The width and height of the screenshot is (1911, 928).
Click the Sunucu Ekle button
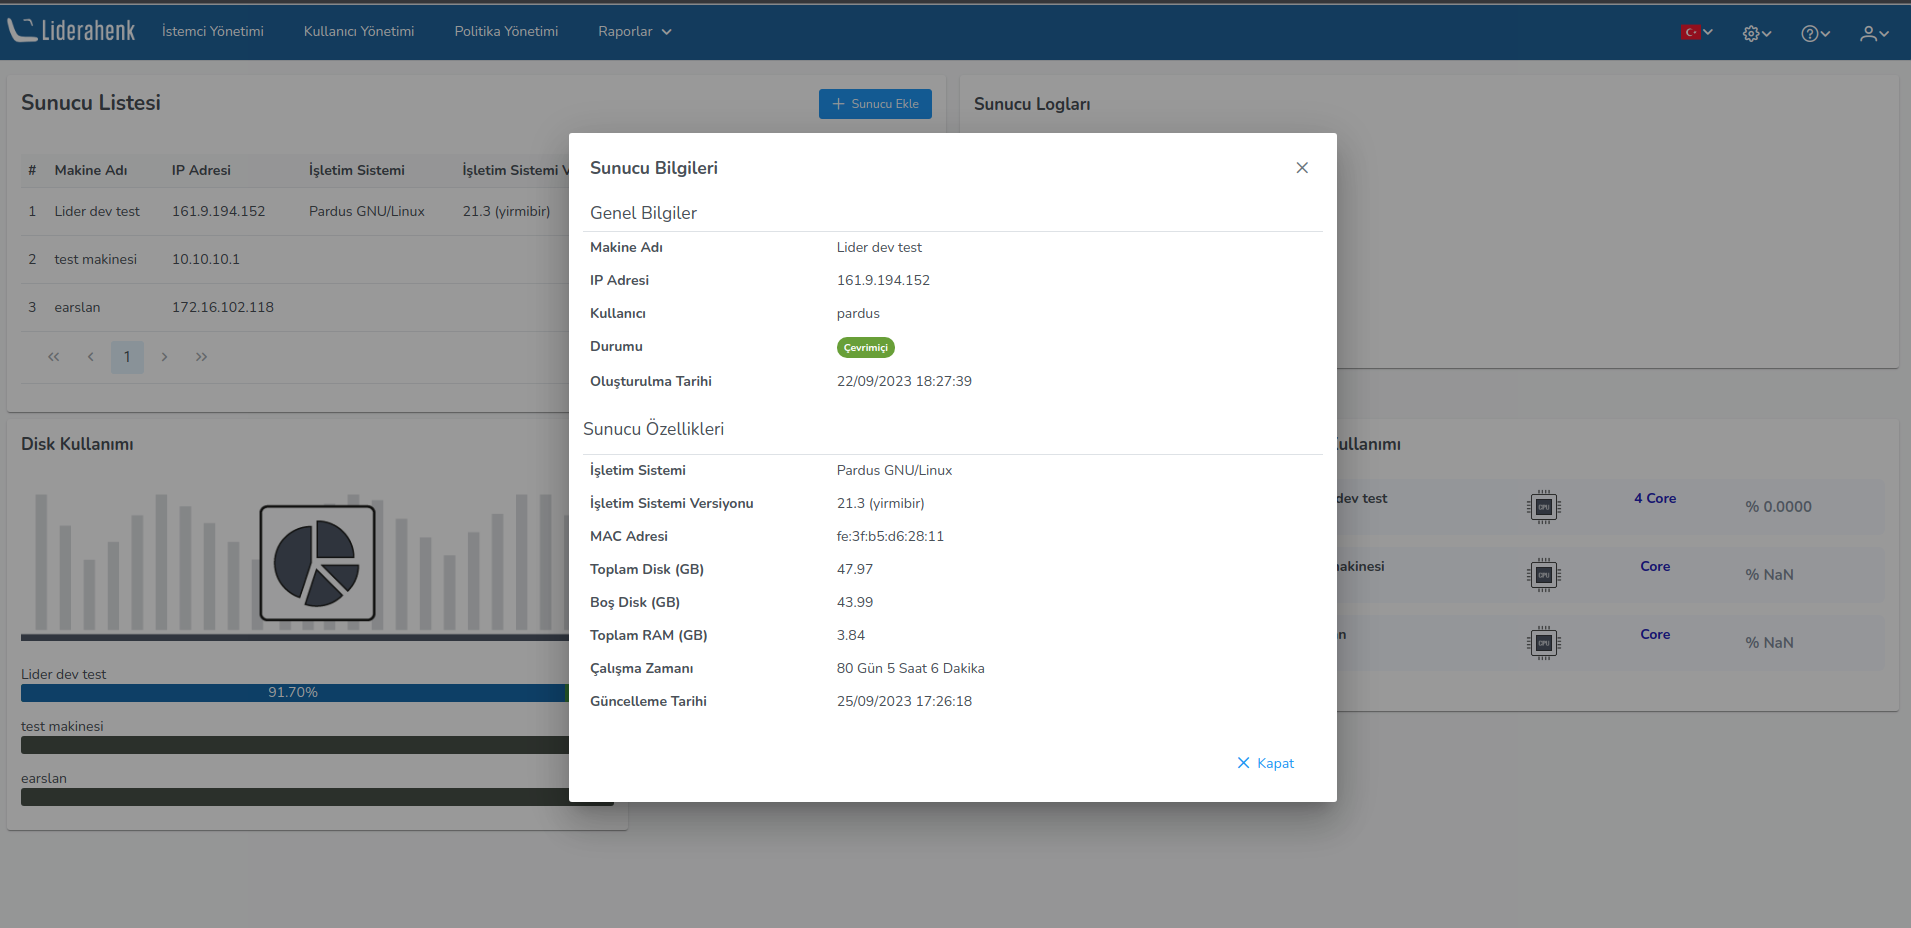click(x=875, y=104)
